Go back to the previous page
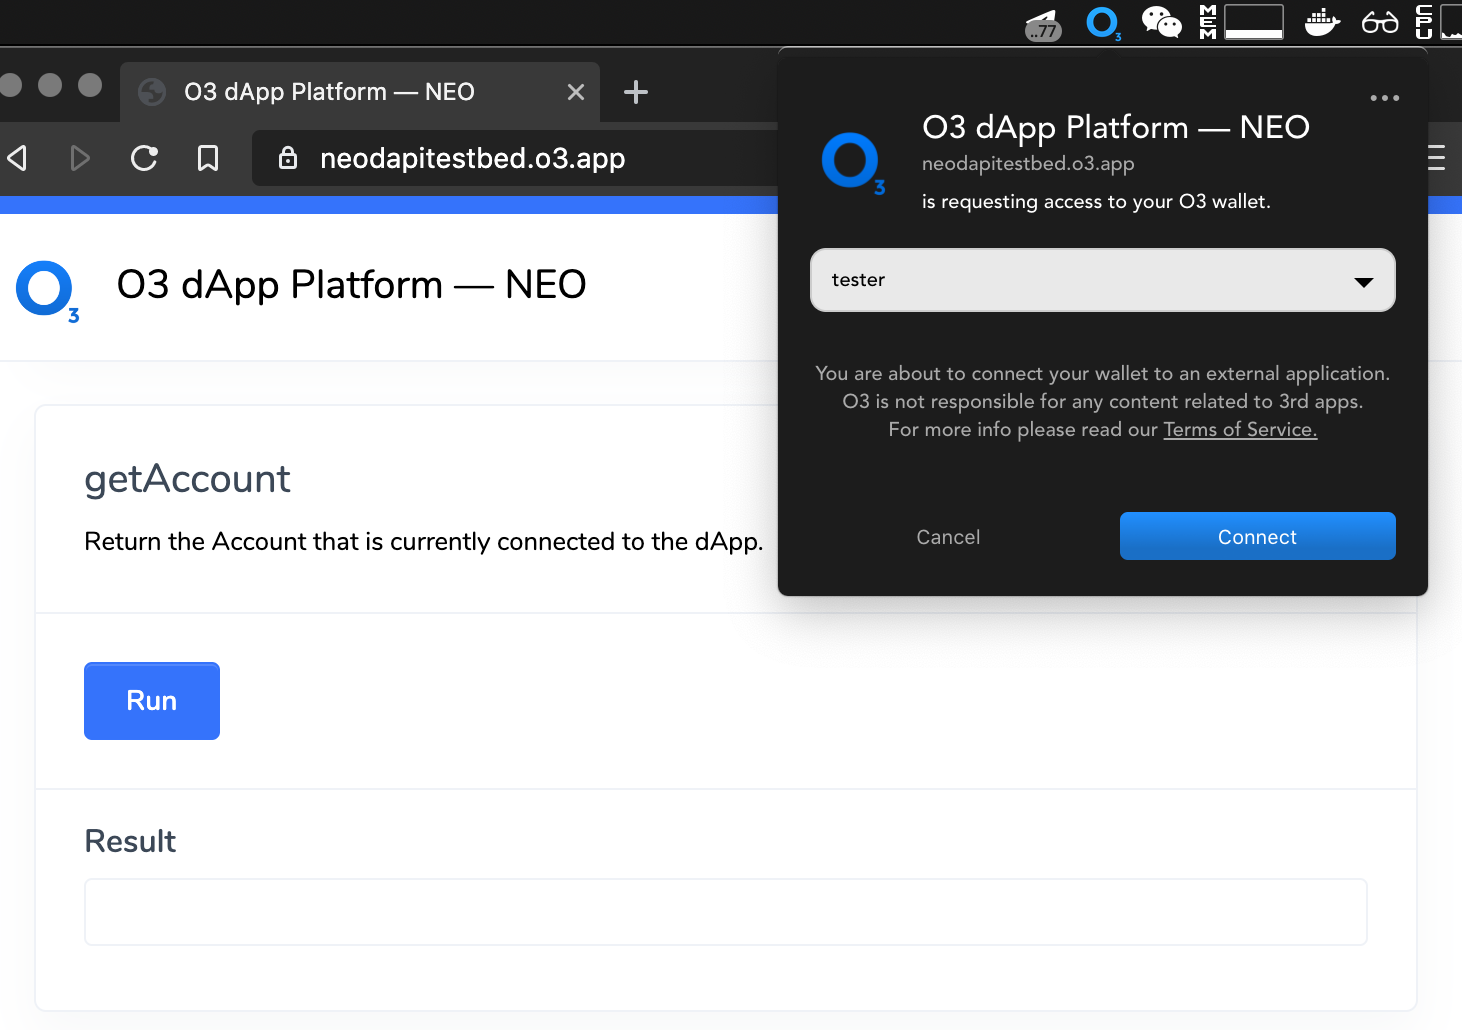 coord(18,158)
